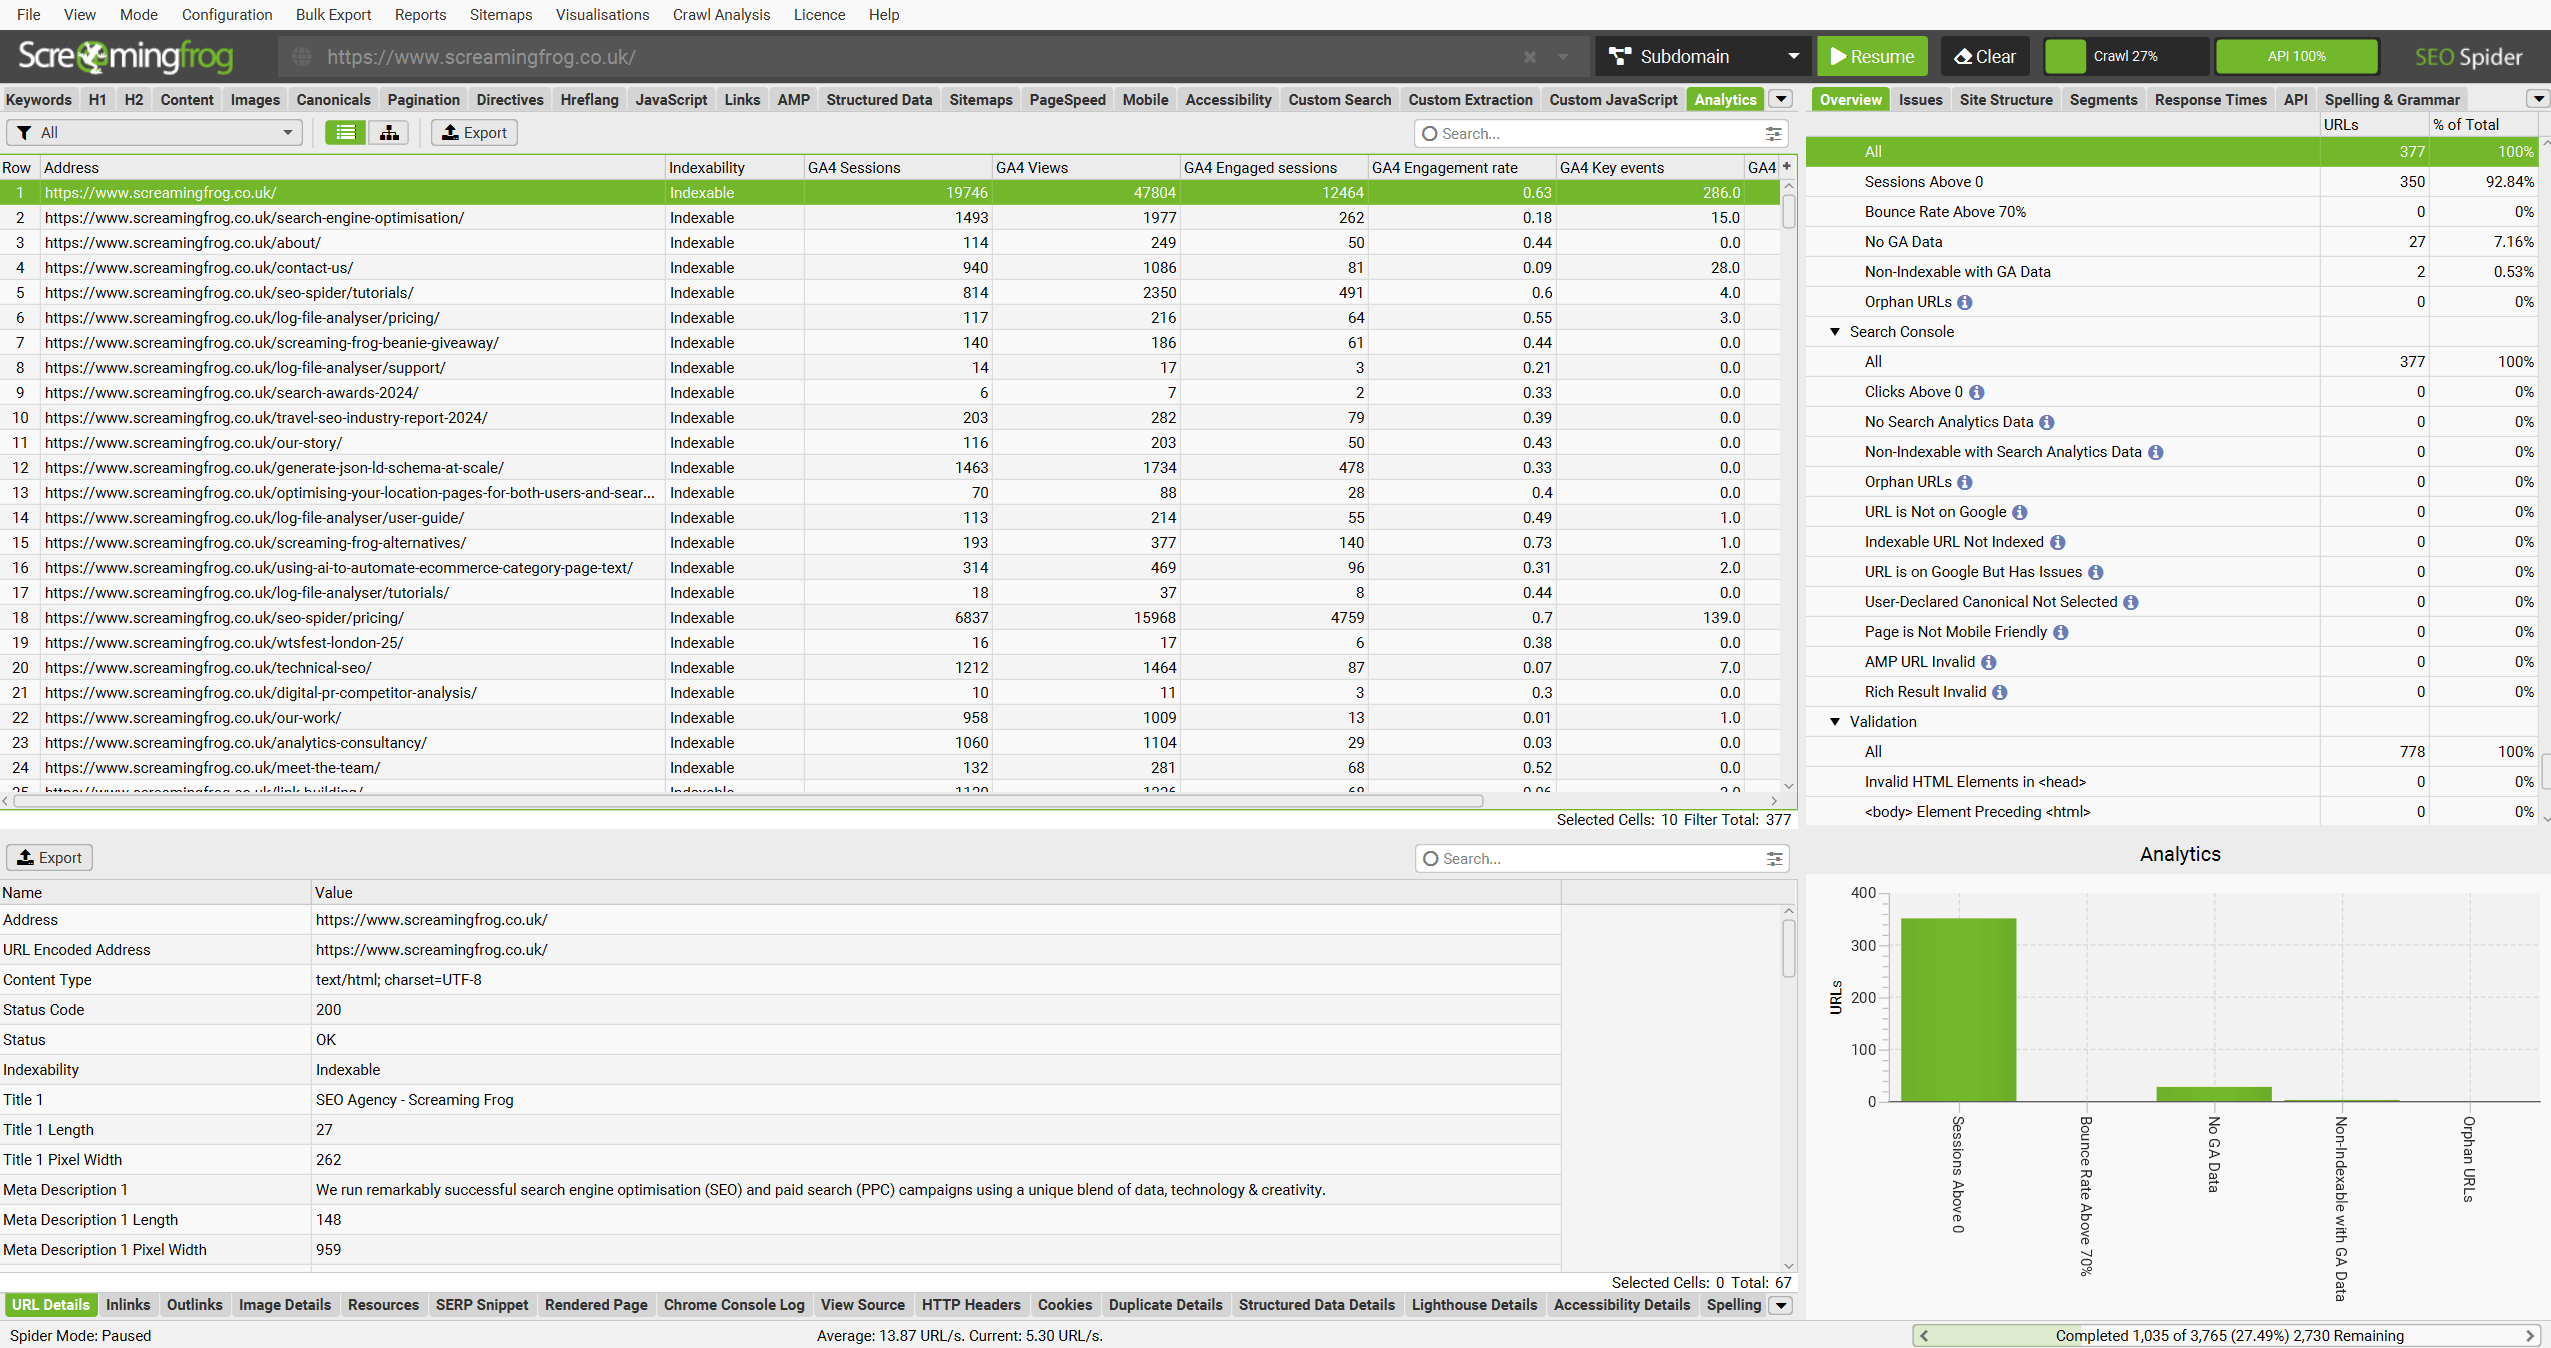
Task: Click info icon next to Rich Result Invalid
Action: pyautogui.click(x=2000, y=692)
